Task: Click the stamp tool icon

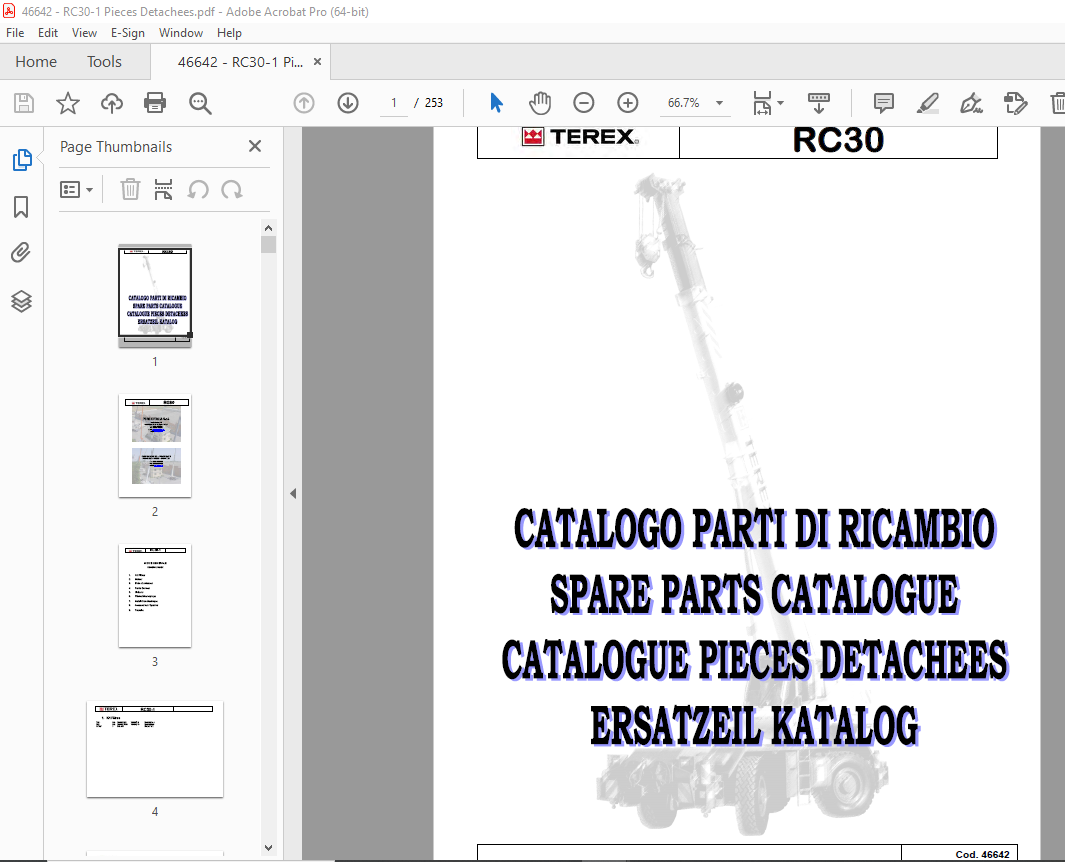Action: (1015, 103)
